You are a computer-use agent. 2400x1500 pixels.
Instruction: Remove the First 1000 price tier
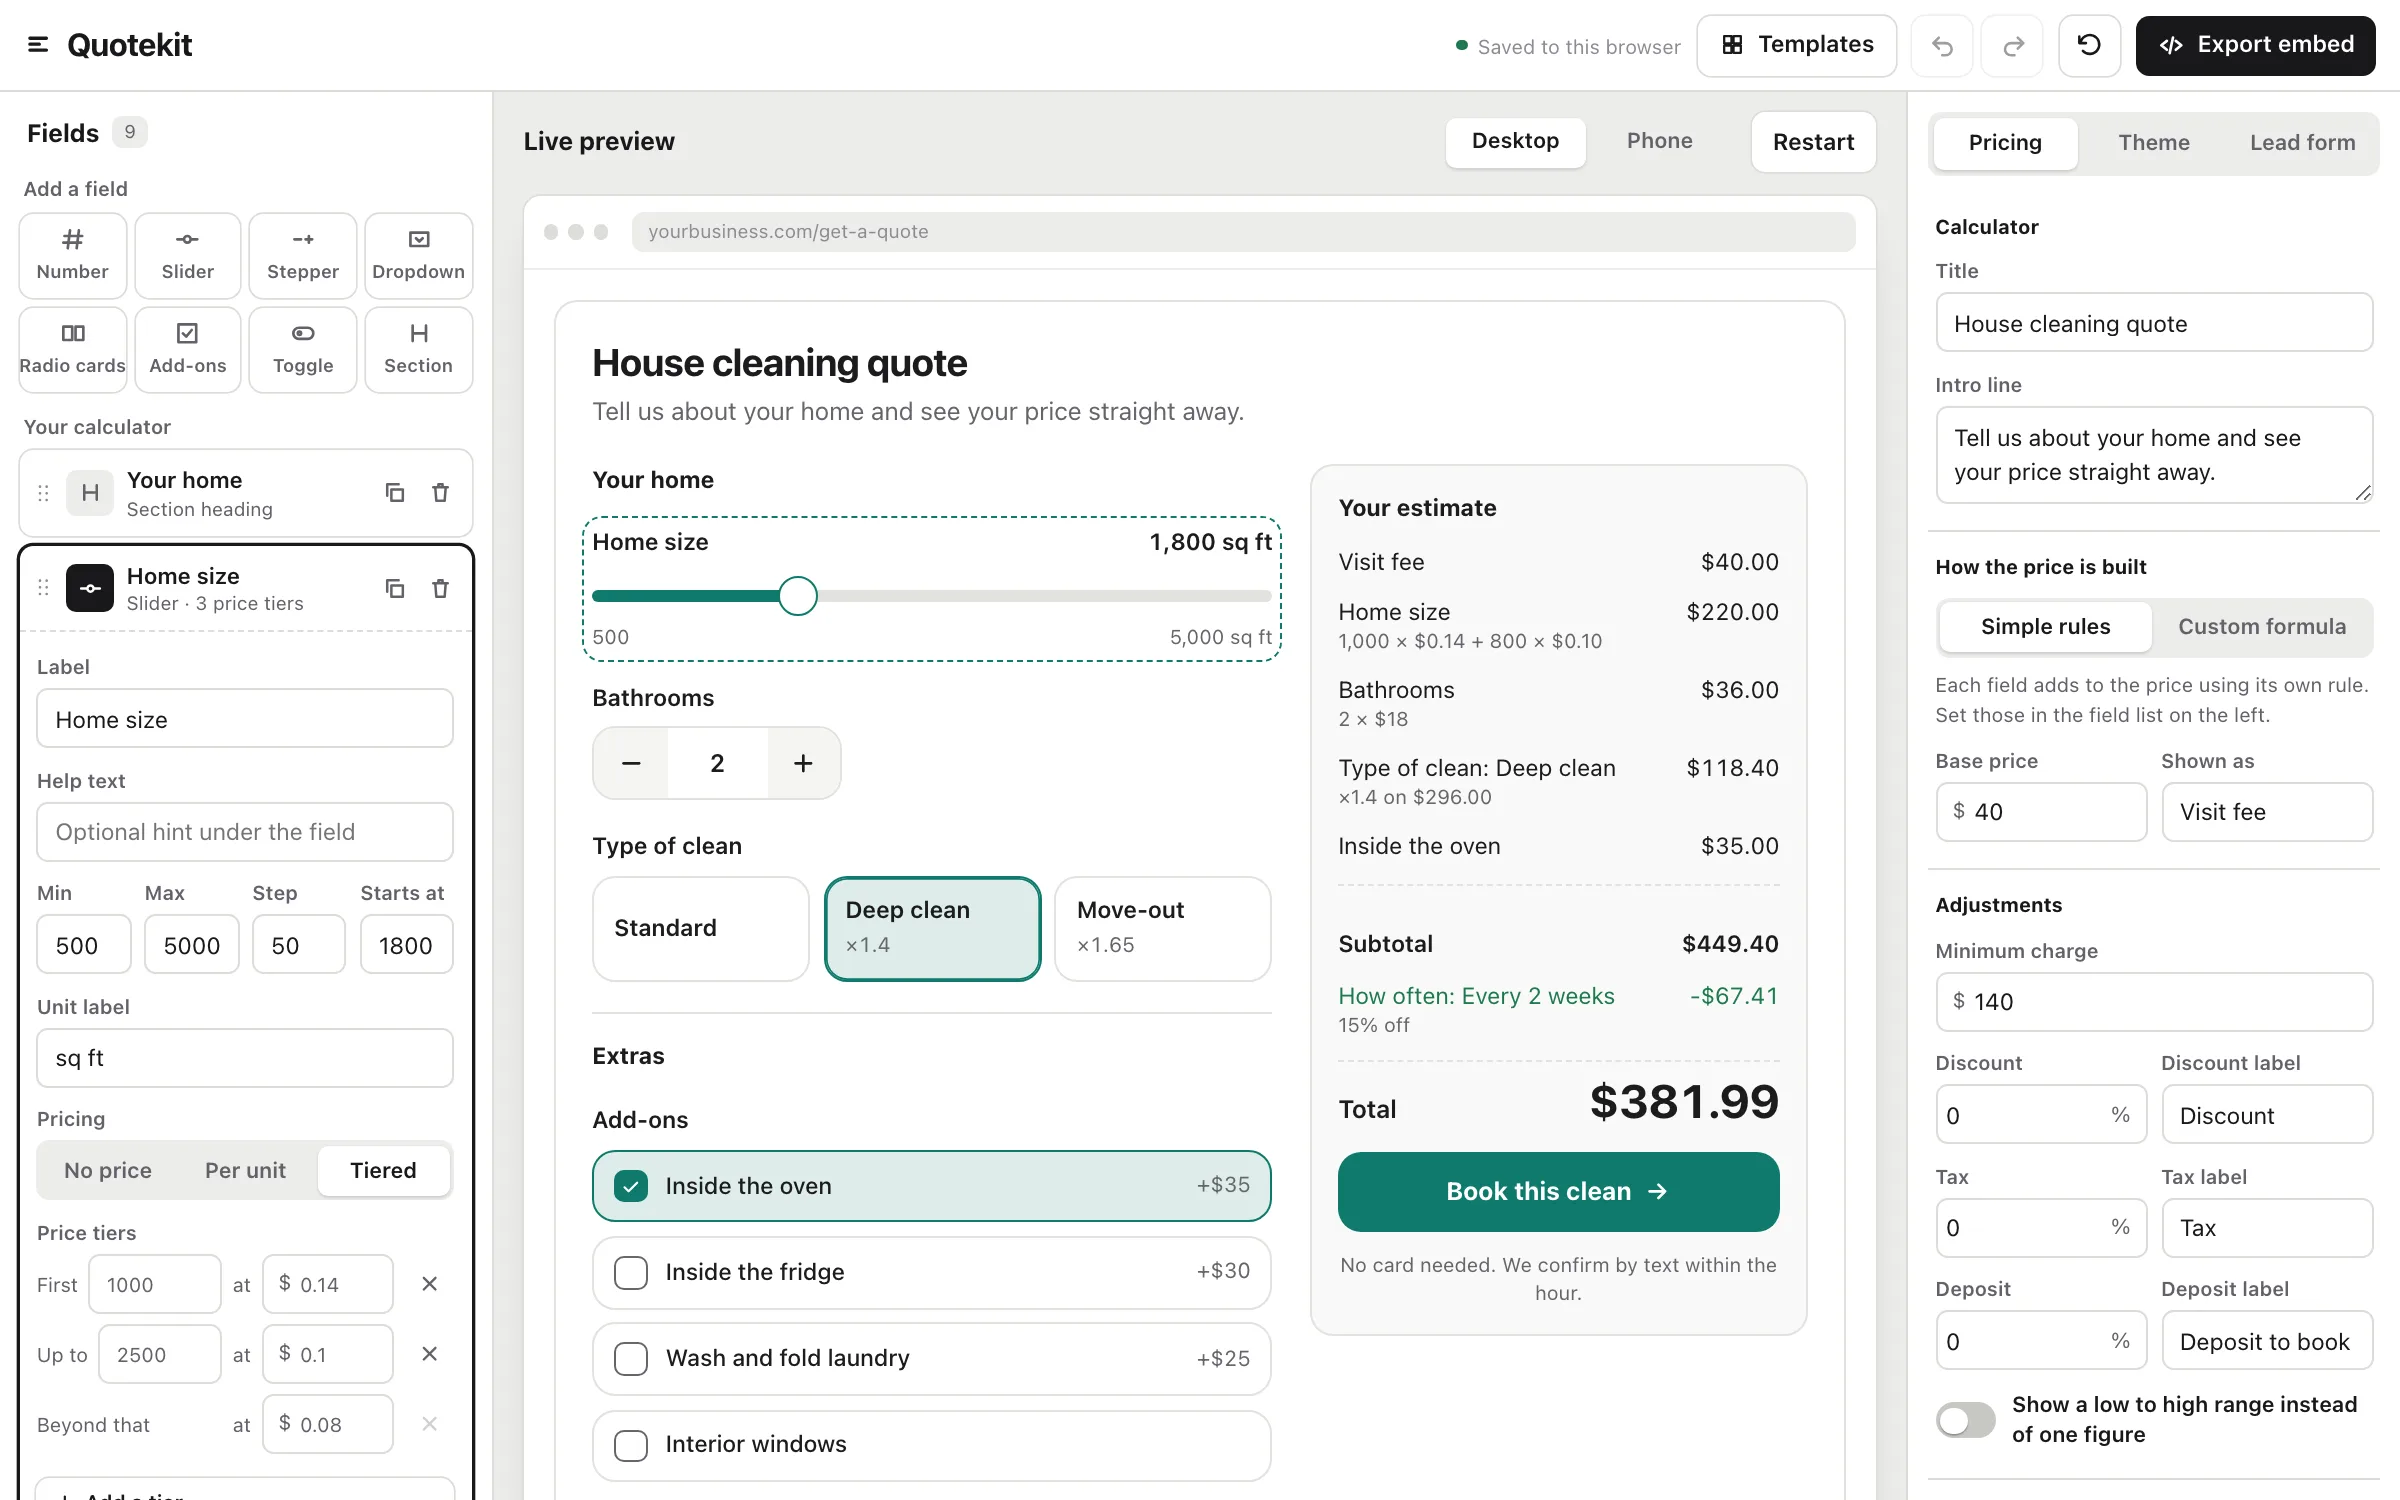coord(429,1283)
